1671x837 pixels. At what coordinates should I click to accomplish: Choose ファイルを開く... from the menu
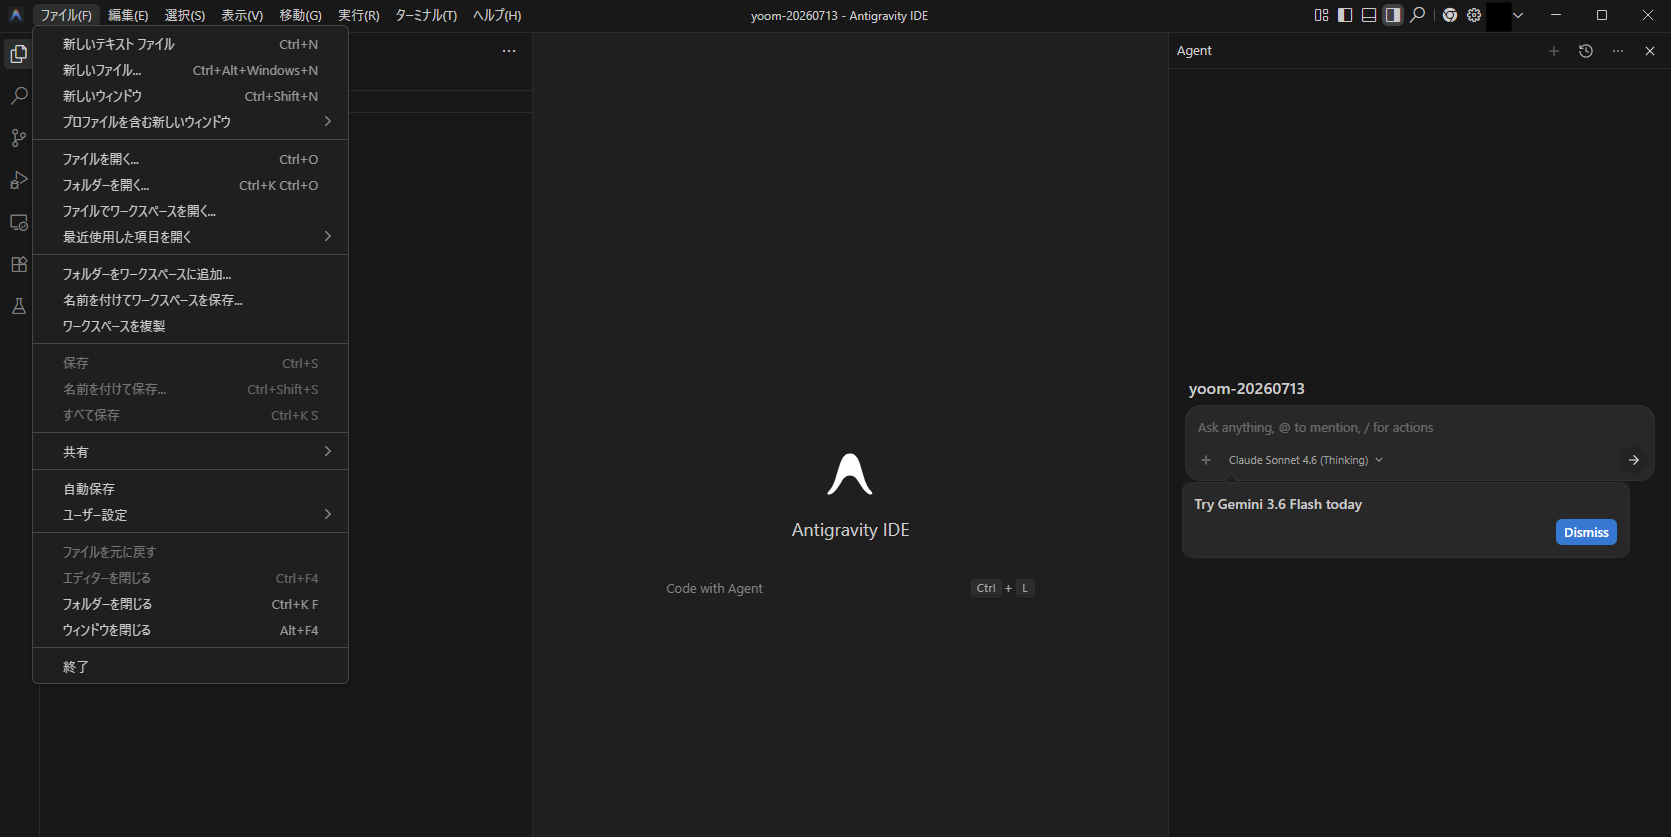point(190,159)
